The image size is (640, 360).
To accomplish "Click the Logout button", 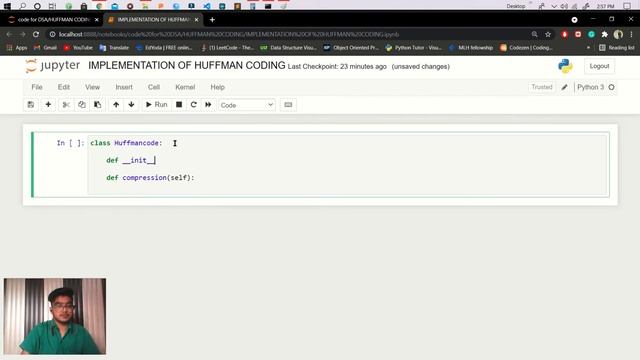I will [x=599, y=66].
